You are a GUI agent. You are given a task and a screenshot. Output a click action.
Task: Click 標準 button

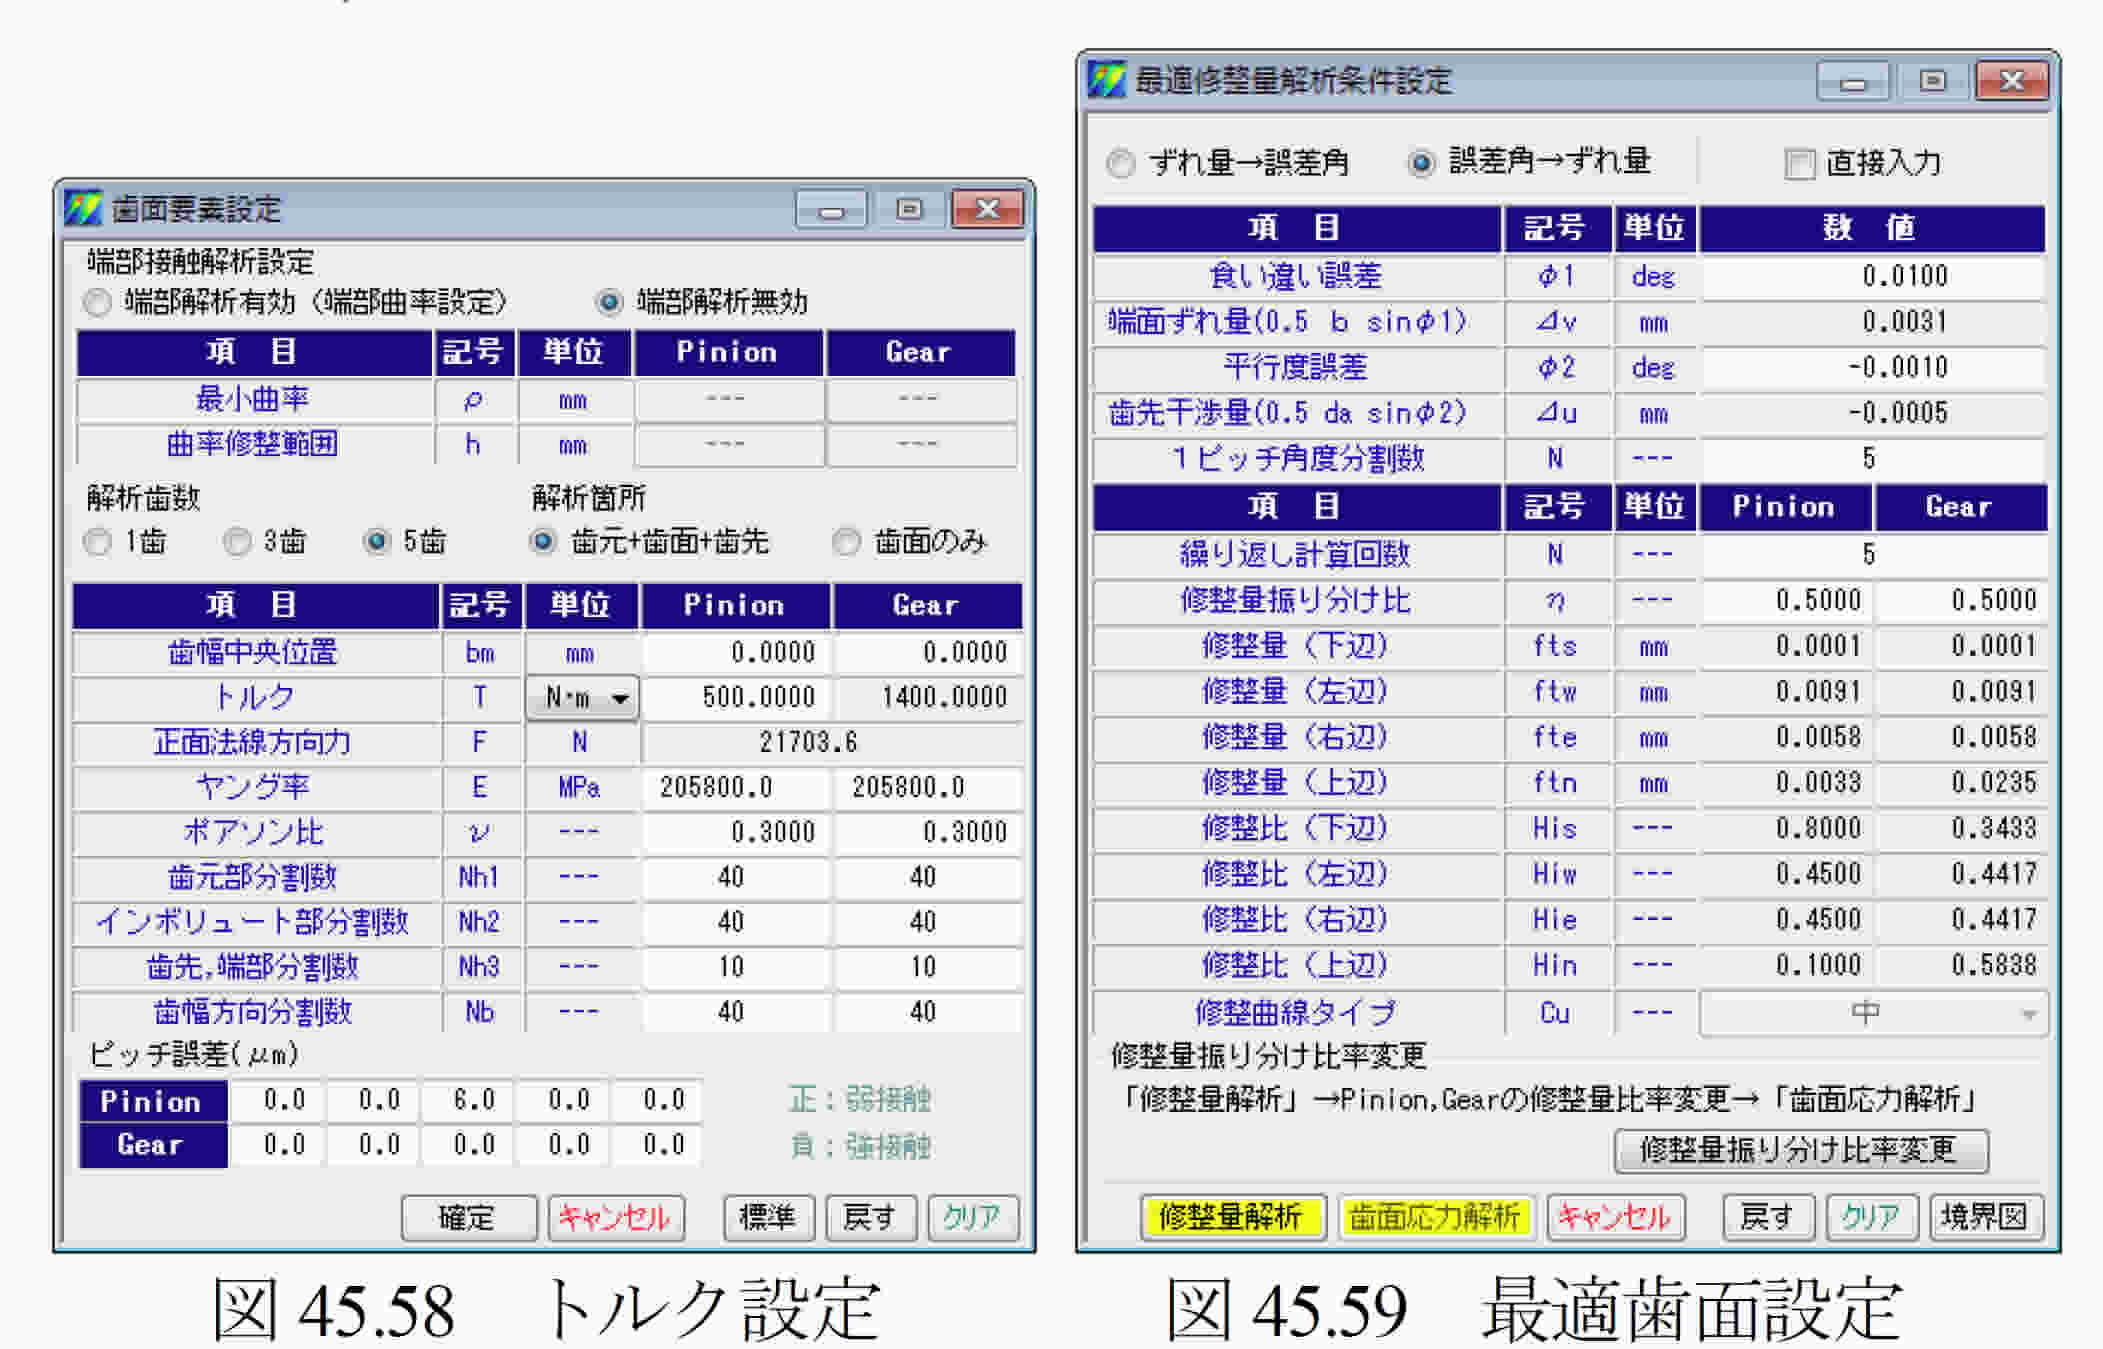coord(768,1217)
